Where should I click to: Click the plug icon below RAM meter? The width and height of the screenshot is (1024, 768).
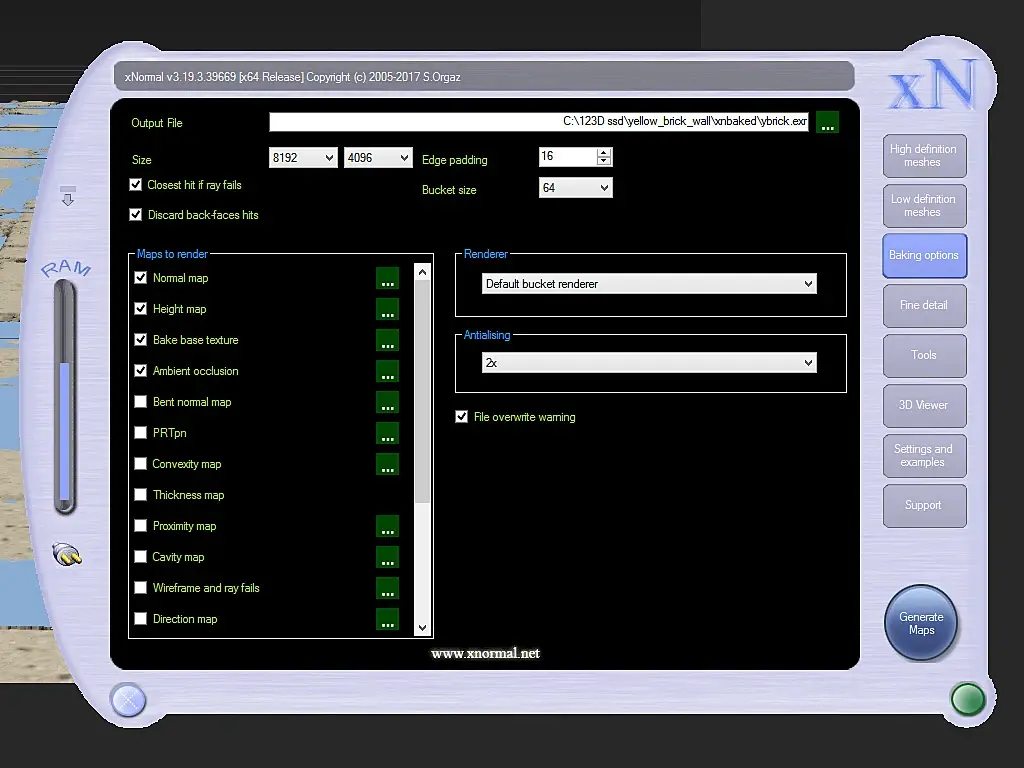pyautogui.click(x=67, y=554)
